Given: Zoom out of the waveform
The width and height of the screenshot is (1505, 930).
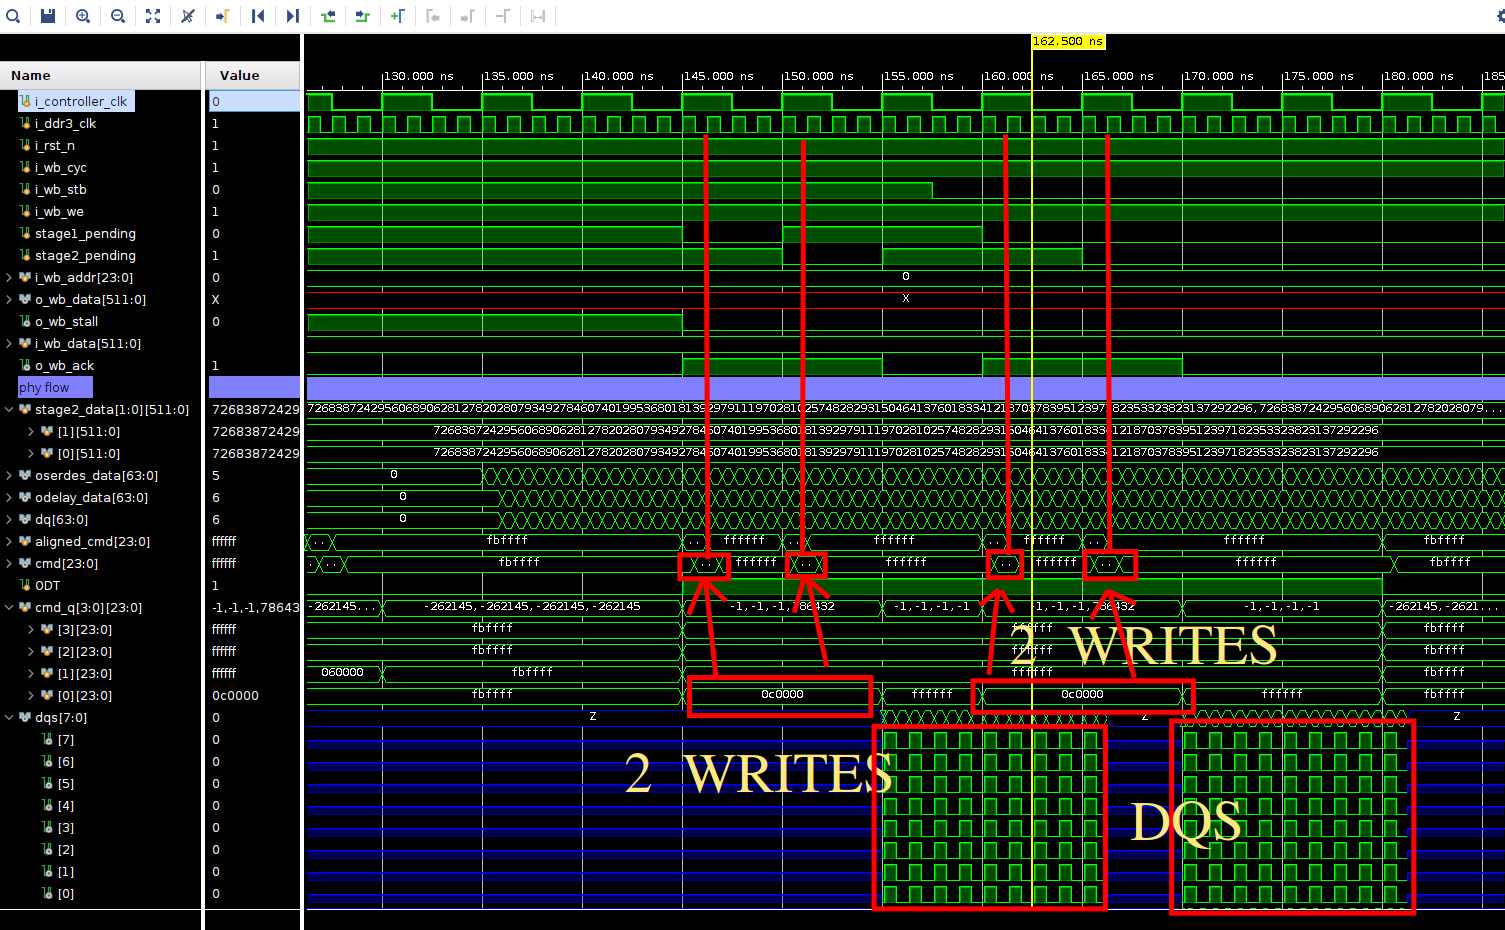Looking at the screenshot, I should tap(118, 16).
